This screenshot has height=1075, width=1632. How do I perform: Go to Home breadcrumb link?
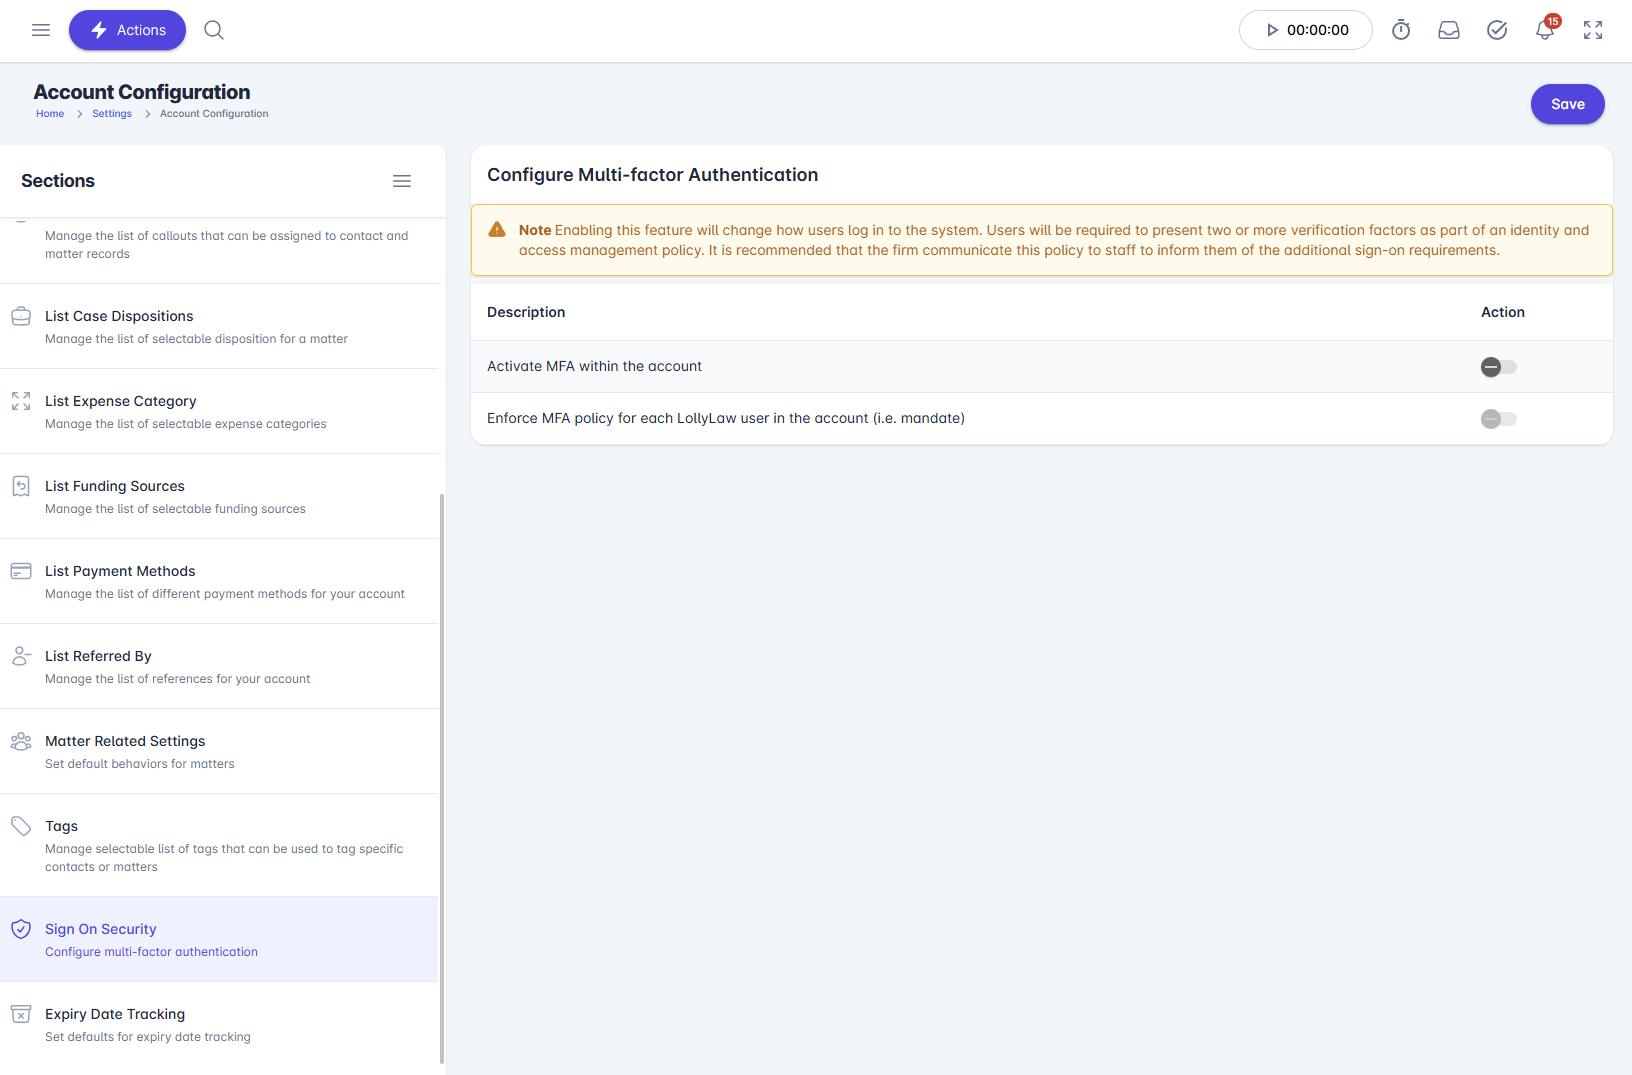[50, 114]
